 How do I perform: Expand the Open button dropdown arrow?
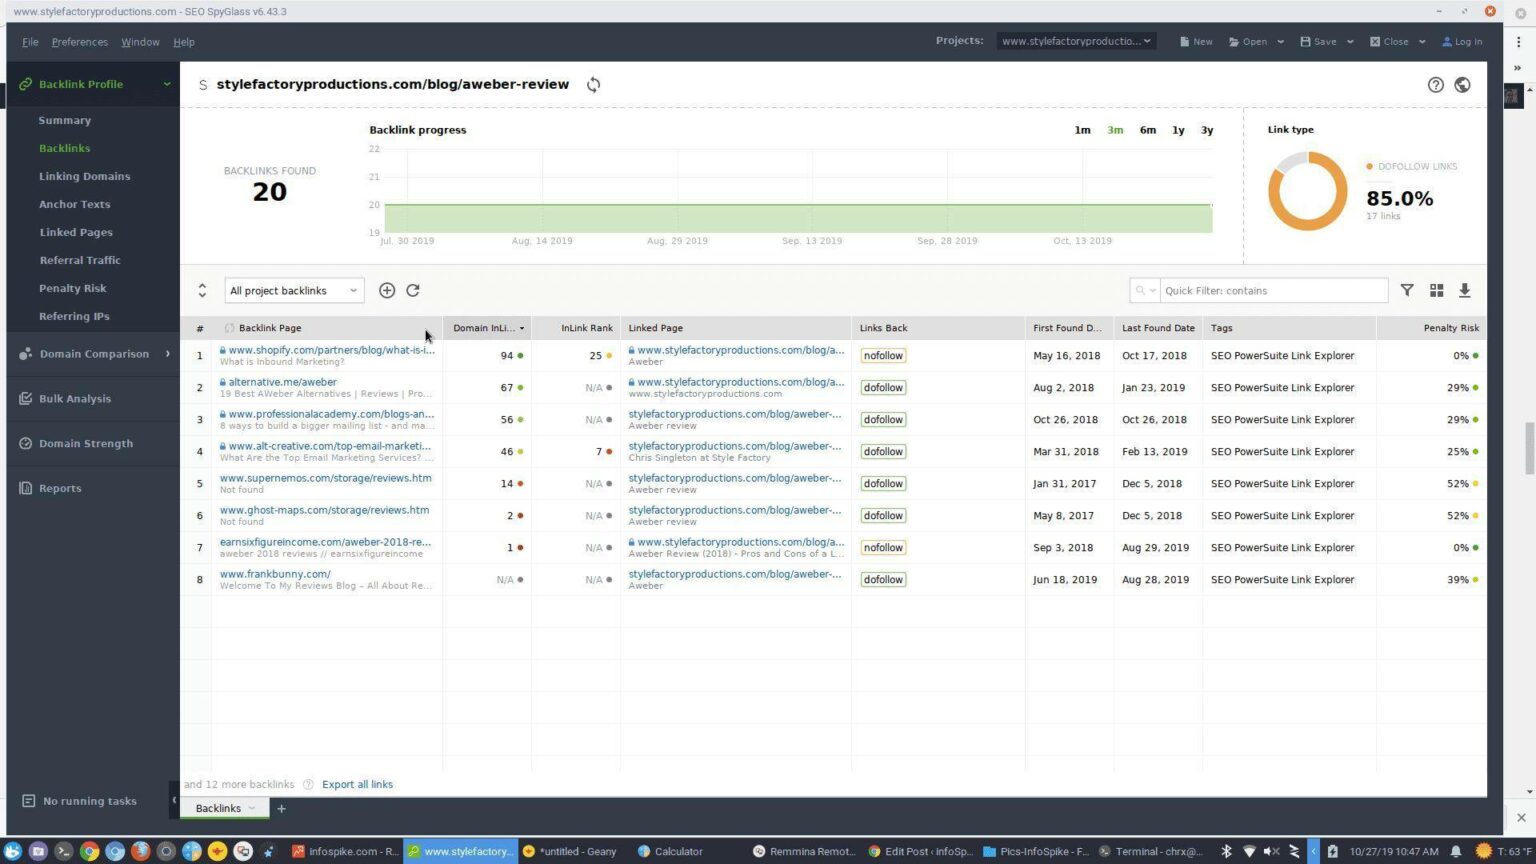1280,42
